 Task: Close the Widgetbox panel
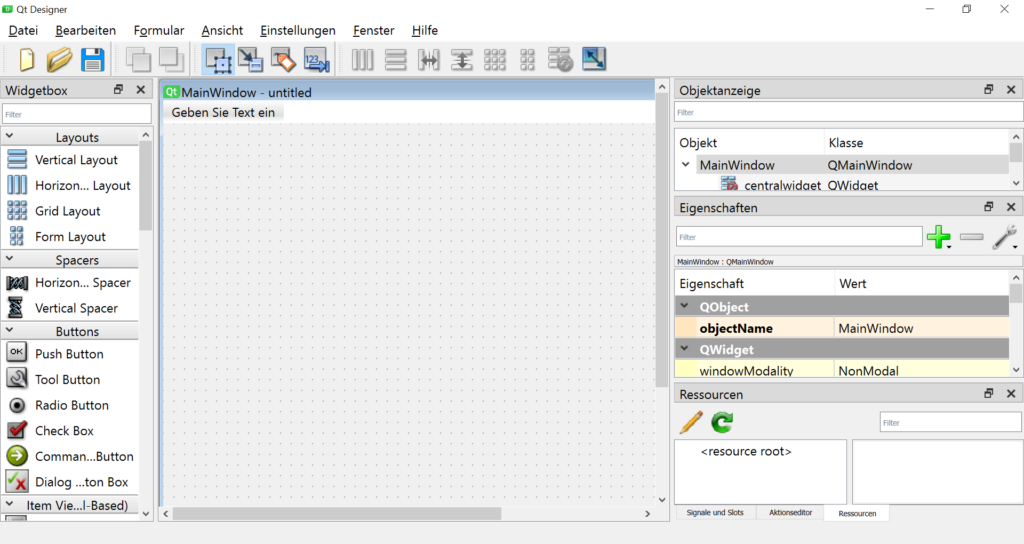click(x=140, y=89)
